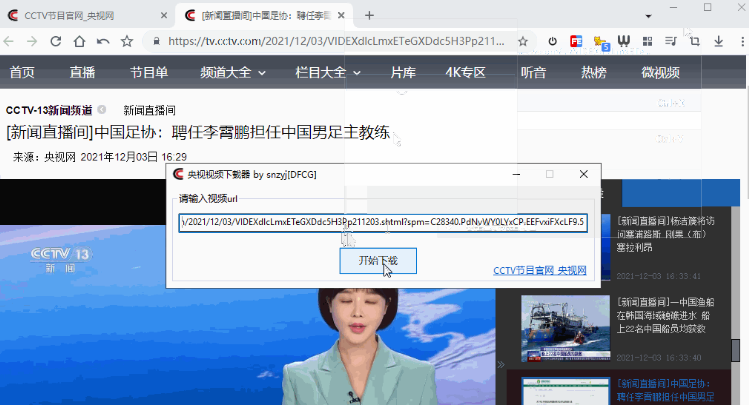The height and width of the screenshot is (407, 749).
Task: Click the 开始下载 button
Action: [x=378, y=261]
